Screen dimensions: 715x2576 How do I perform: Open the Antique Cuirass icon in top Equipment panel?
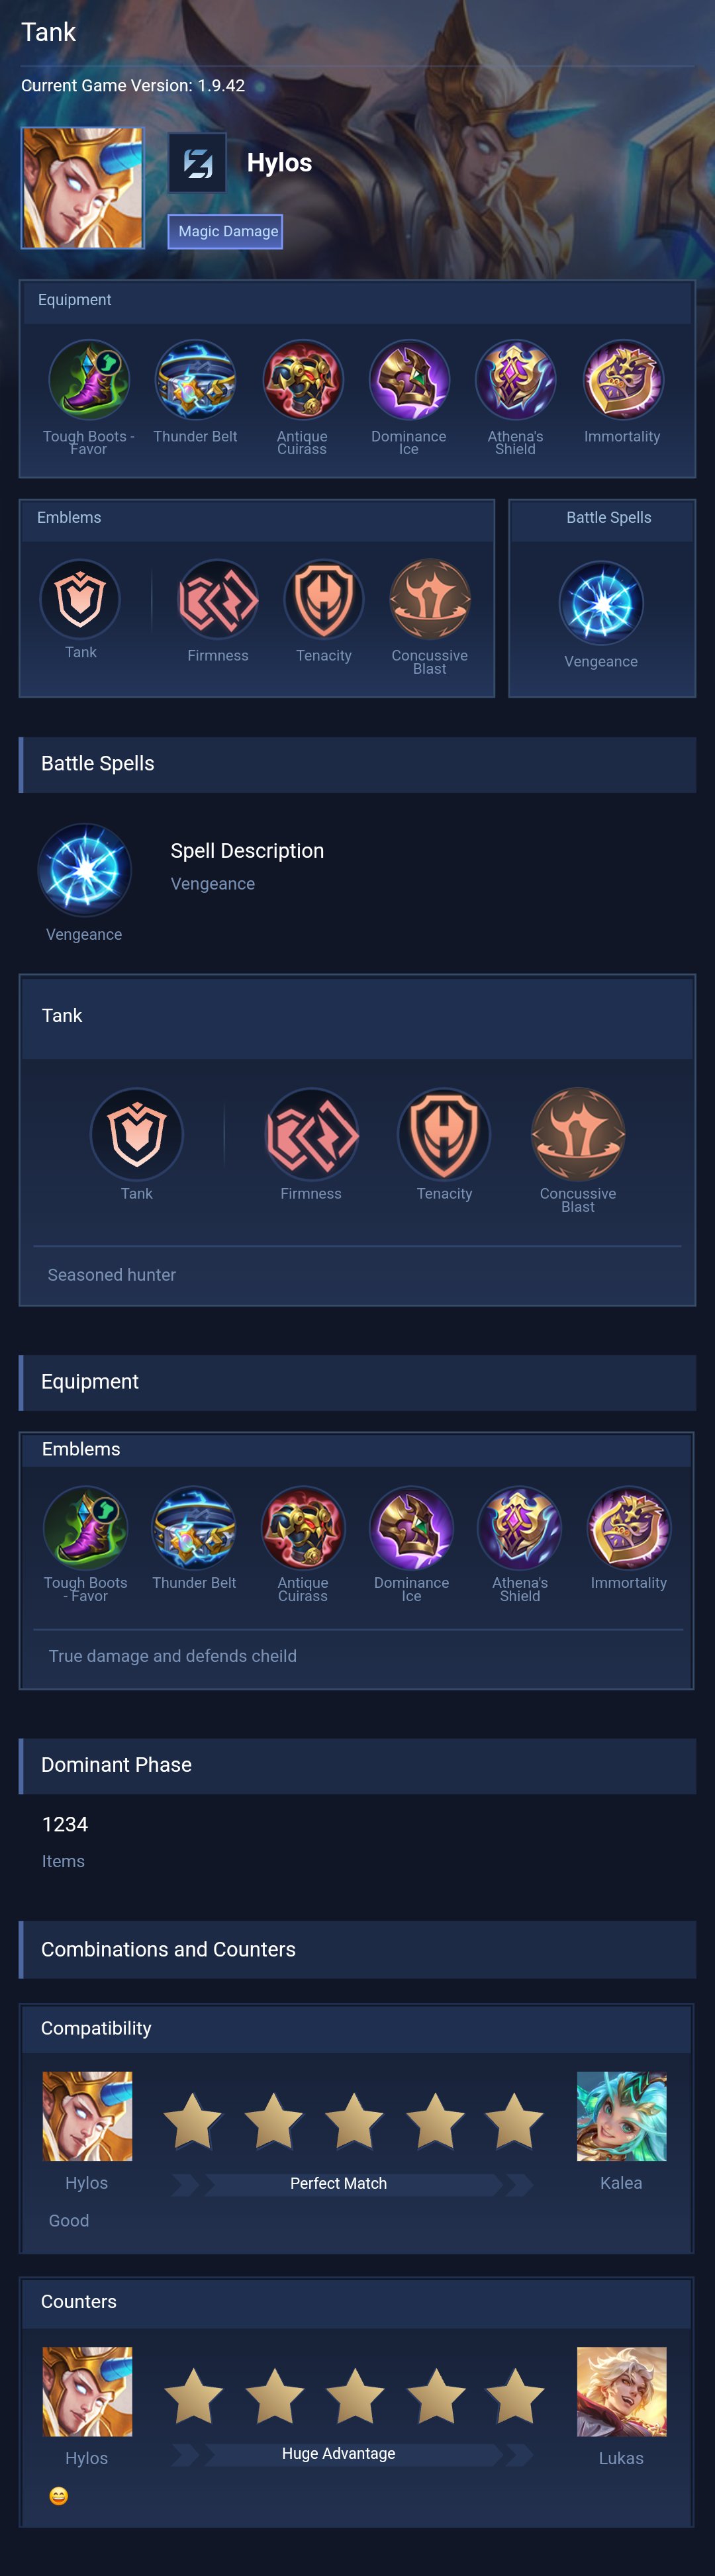click(302, 380)
